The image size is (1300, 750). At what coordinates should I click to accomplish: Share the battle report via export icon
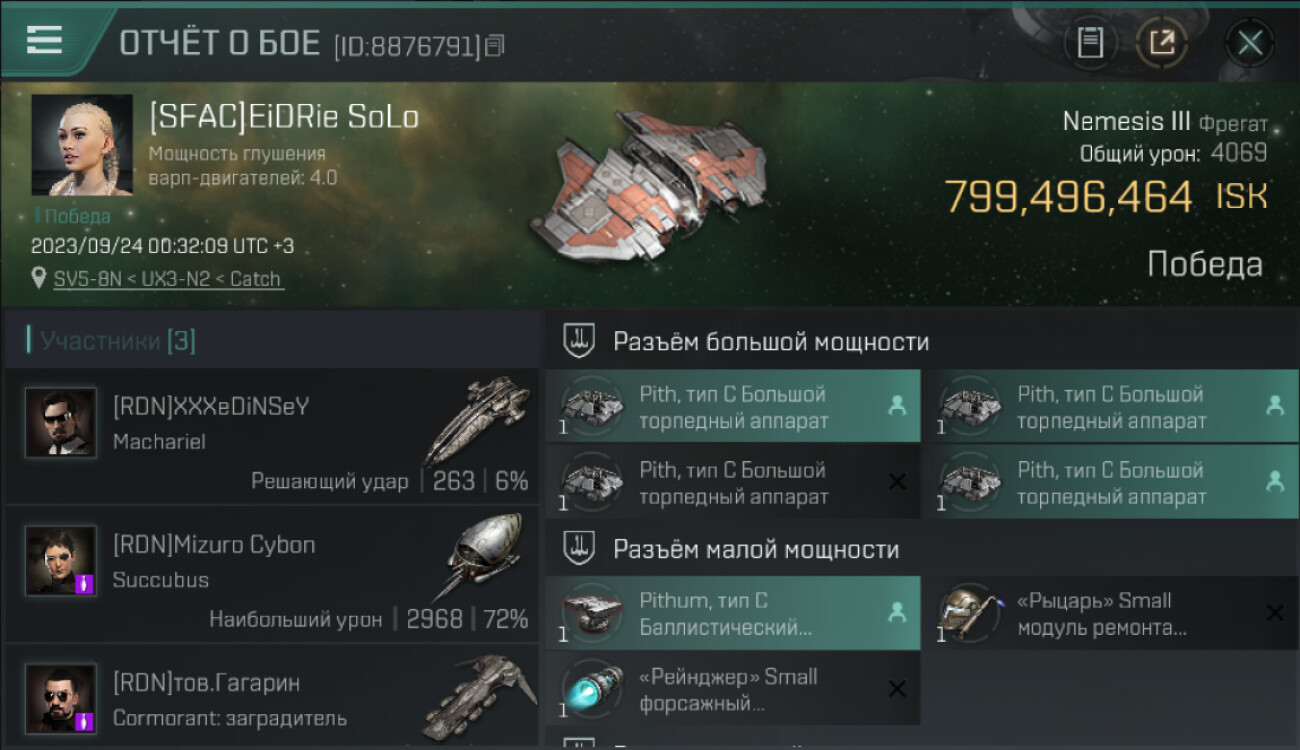[1162, 43]
